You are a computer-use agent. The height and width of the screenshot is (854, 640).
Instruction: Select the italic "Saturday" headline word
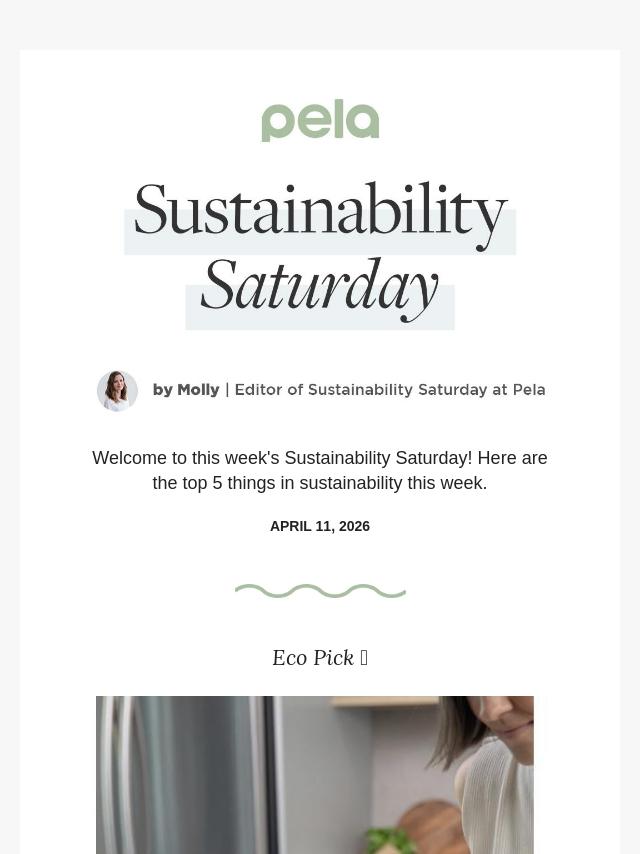click(x=320, y=287)
